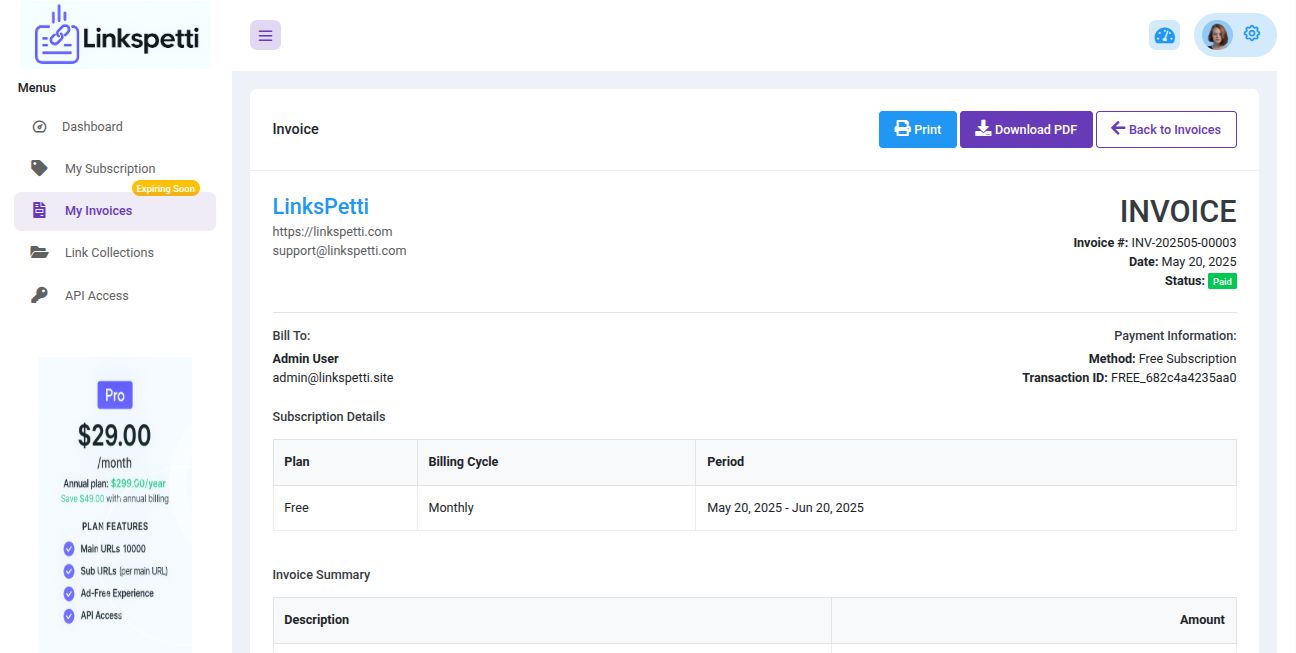
Task: Click the folder icon for Link Collections
Action: click(x=39, y=253)
